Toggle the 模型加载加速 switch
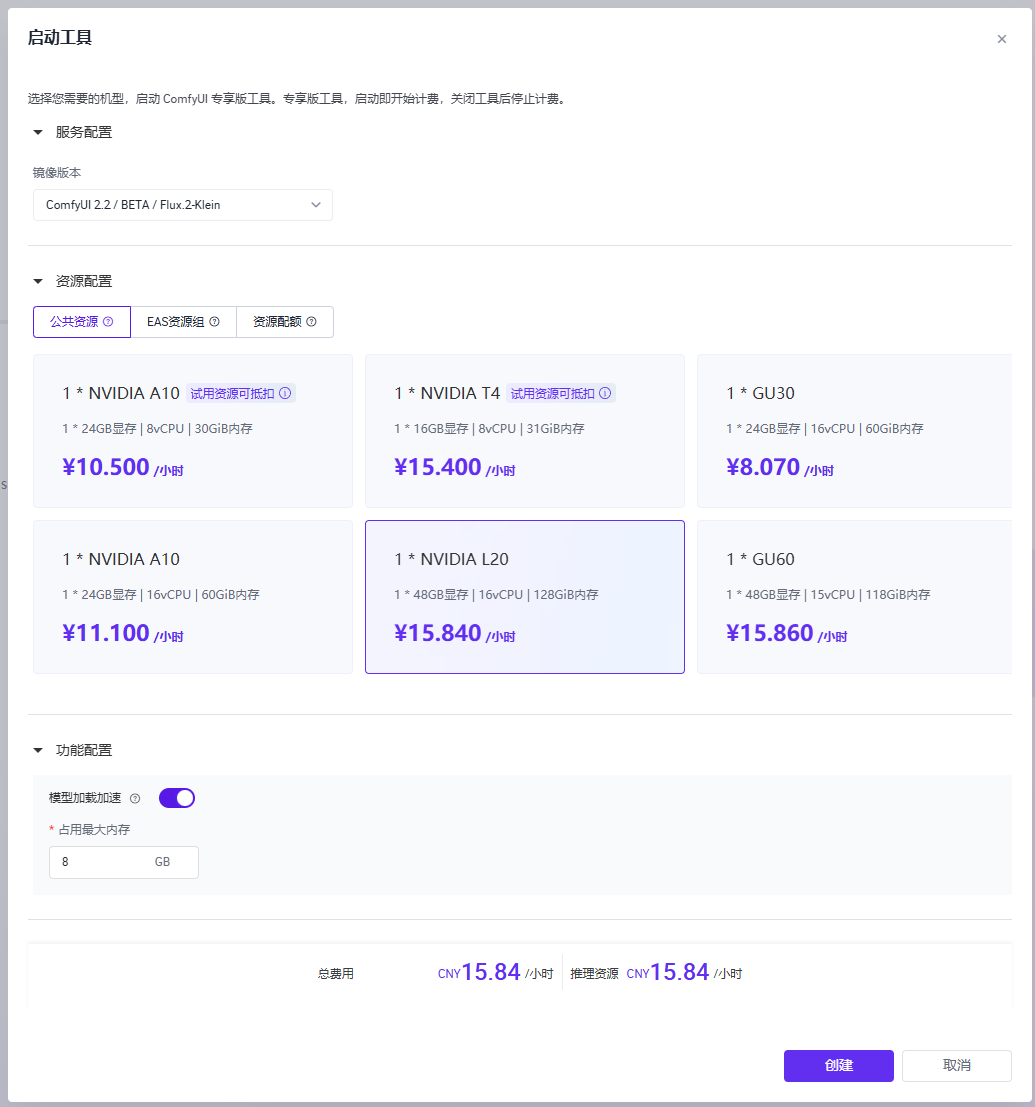 tap(177, 798)
